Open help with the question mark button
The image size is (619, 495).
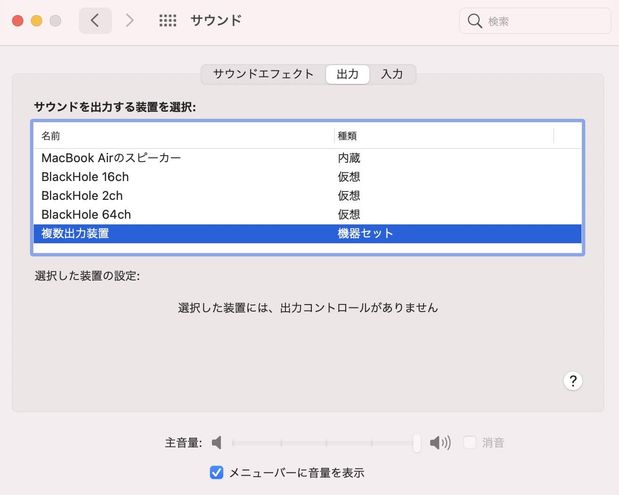(573, 381)
